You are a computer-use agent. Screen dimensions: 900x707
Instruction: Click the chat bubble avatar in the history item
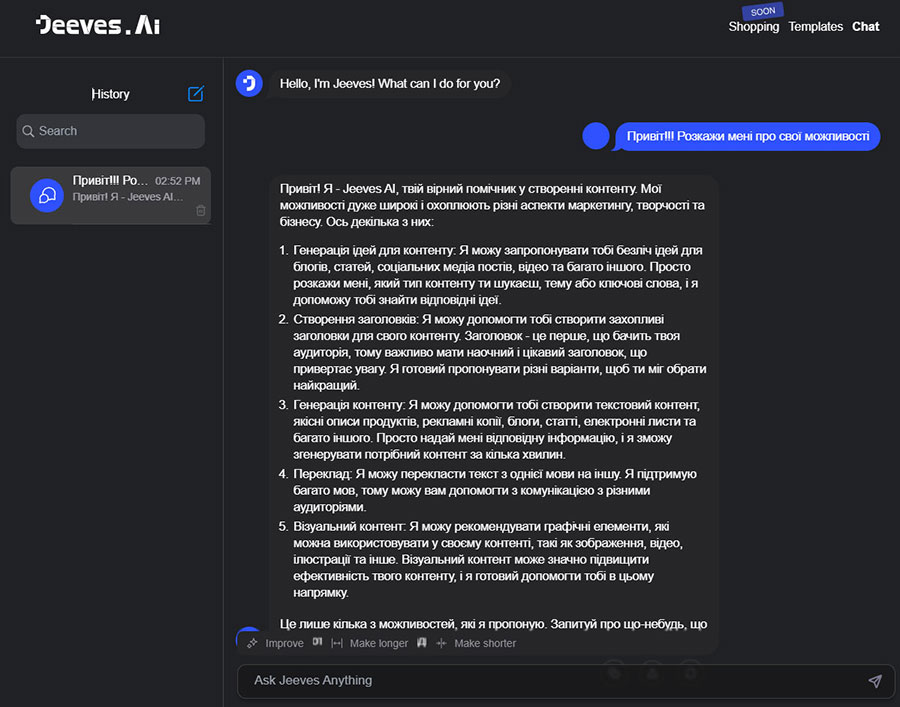pyautogui.click(x=46, y=195)
